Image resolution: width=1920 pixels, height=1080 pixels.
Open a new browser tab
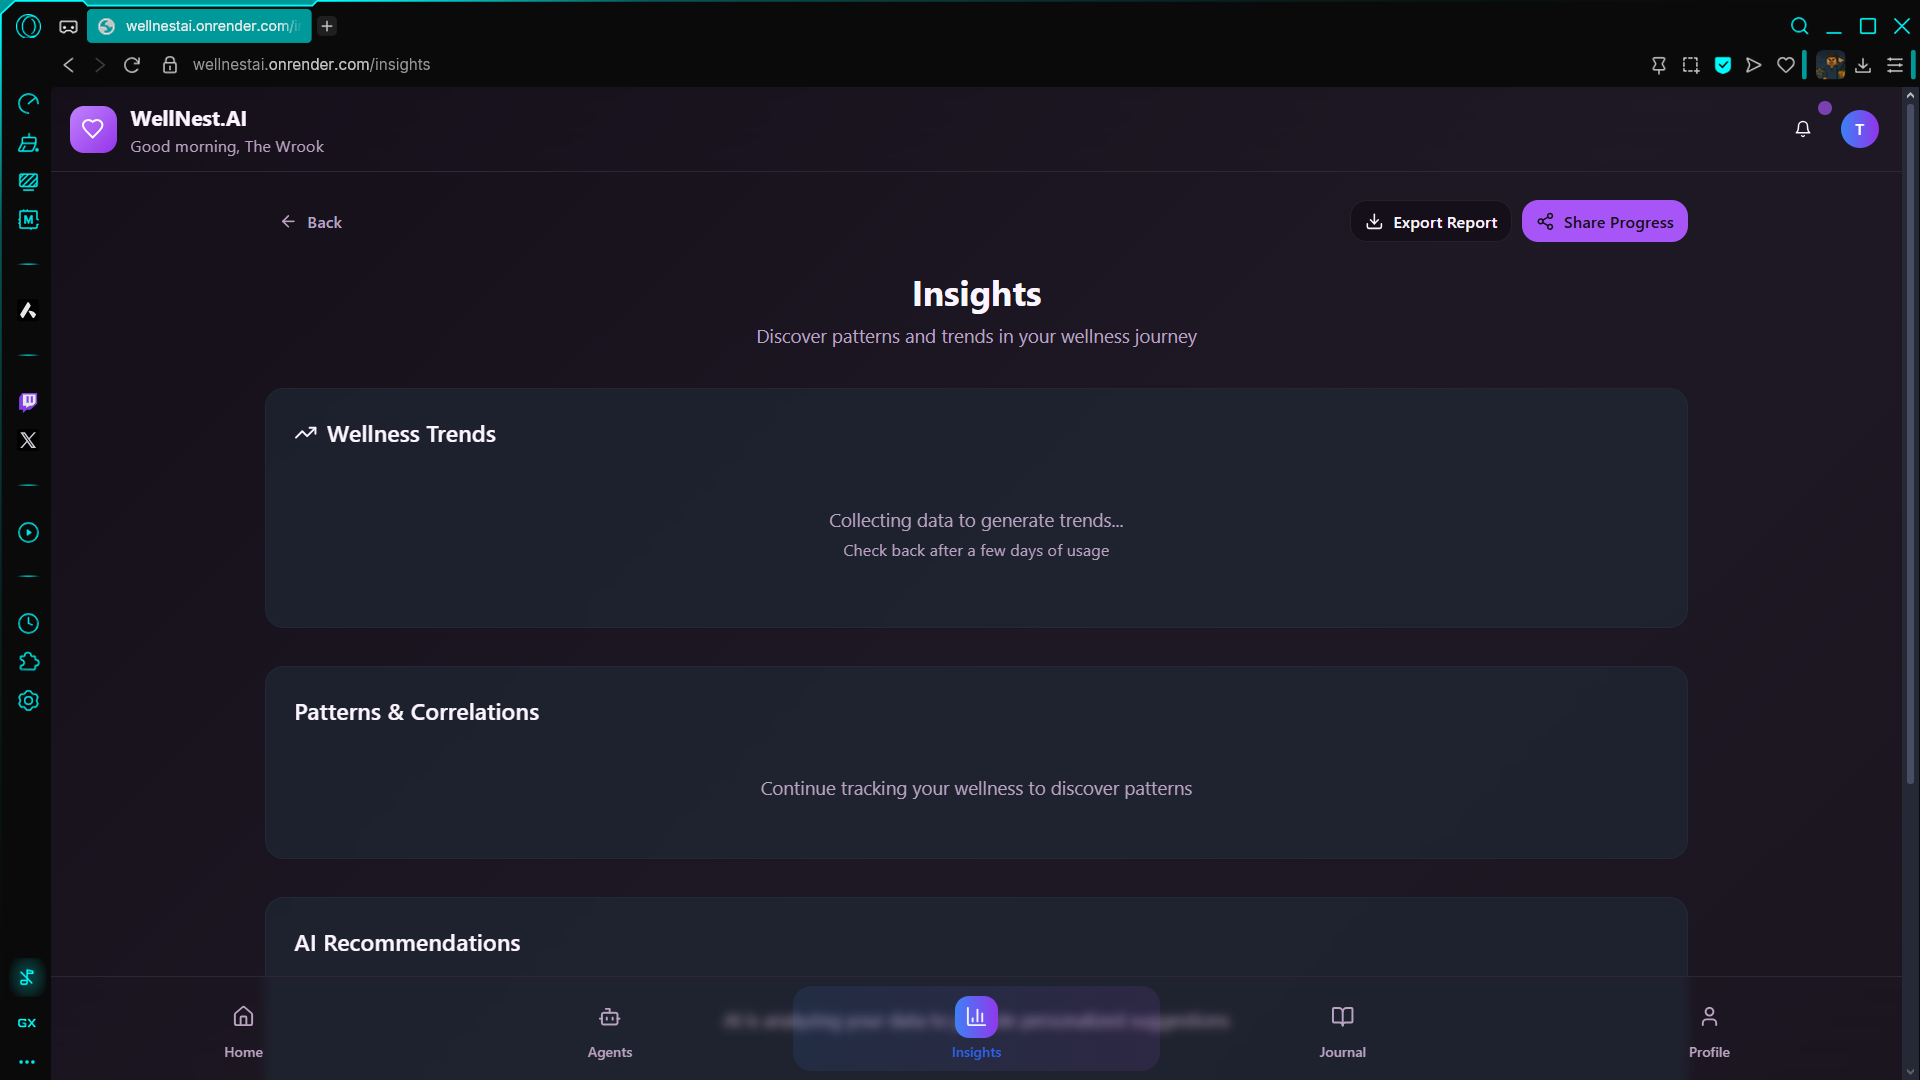pos(327,26)
